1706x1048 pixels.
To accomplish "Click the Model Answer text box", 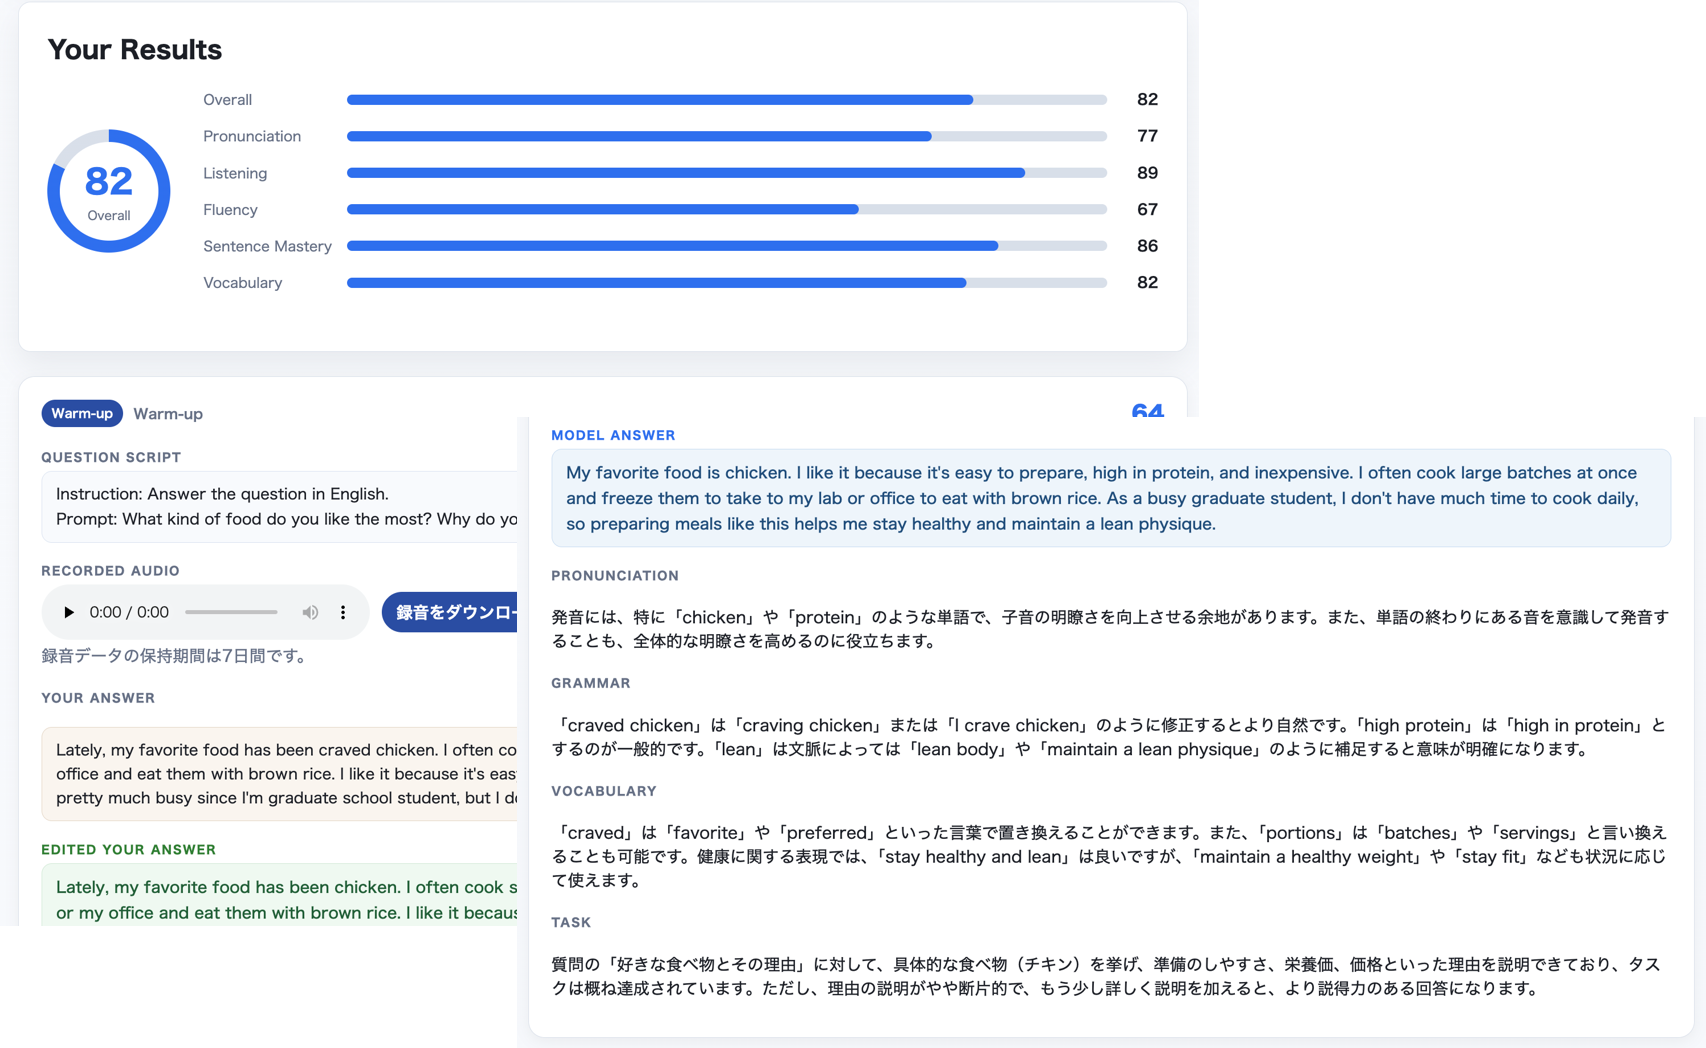I will coord(1111,498).
